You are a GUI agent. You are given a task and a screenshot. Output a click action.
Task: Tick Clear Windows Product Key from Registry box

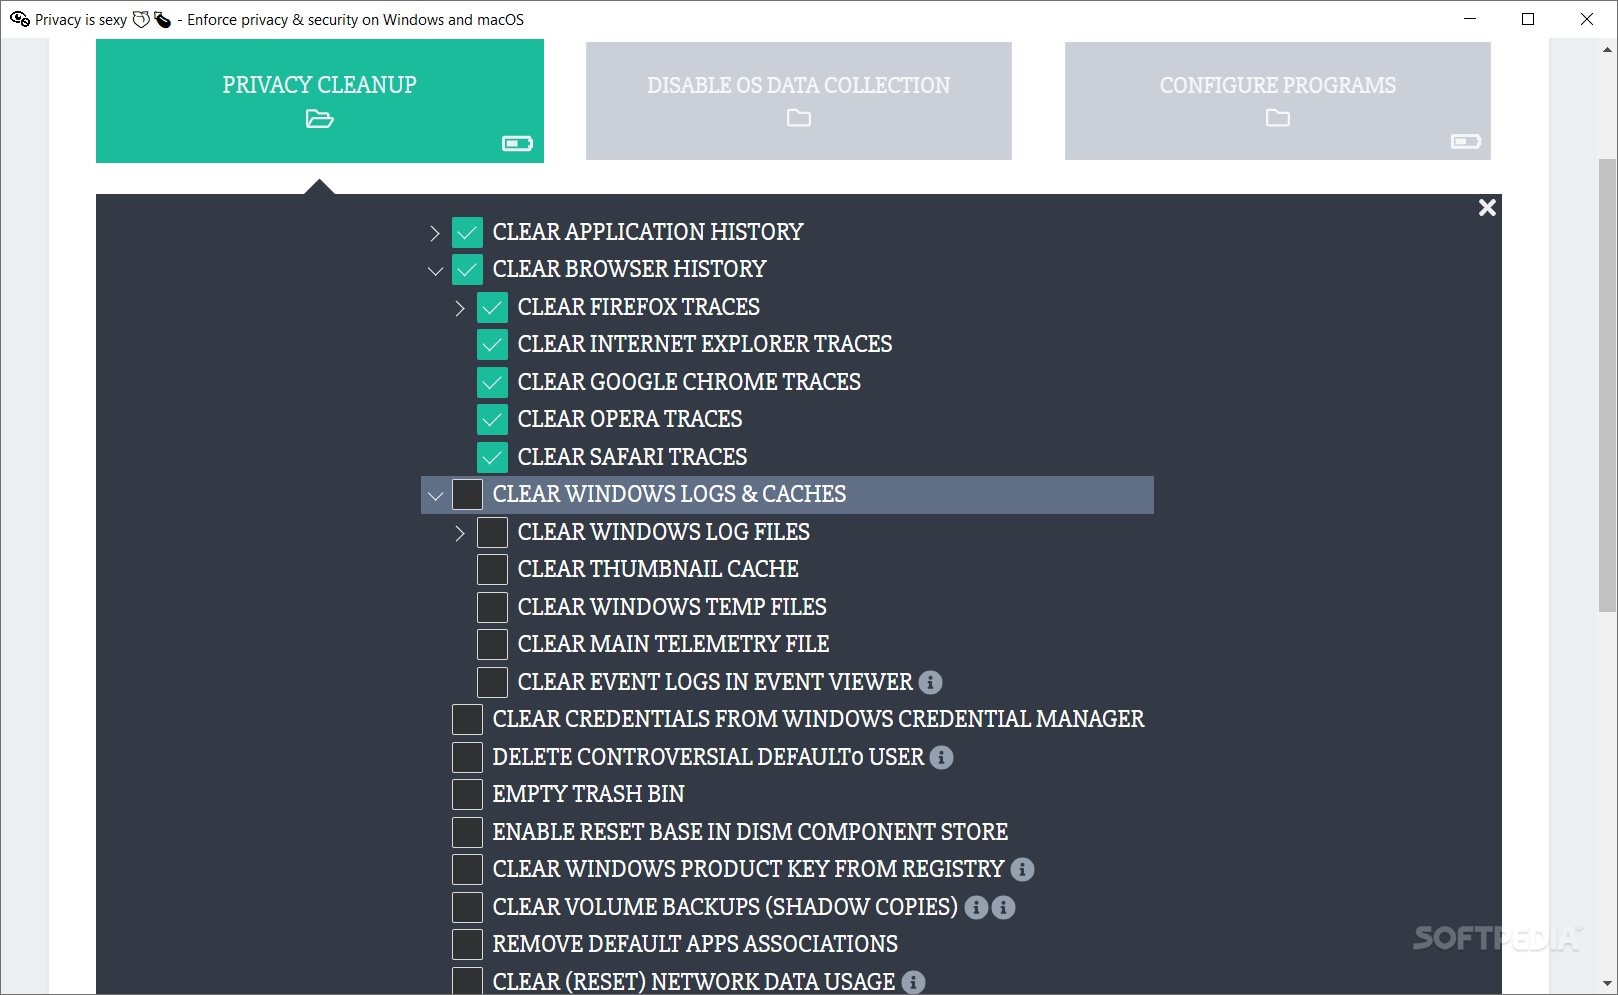coord(467,869)
